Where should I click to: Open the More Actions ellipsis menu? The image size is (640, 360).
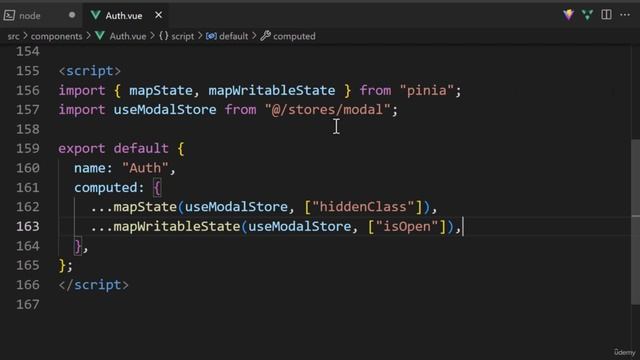(625, 15)
